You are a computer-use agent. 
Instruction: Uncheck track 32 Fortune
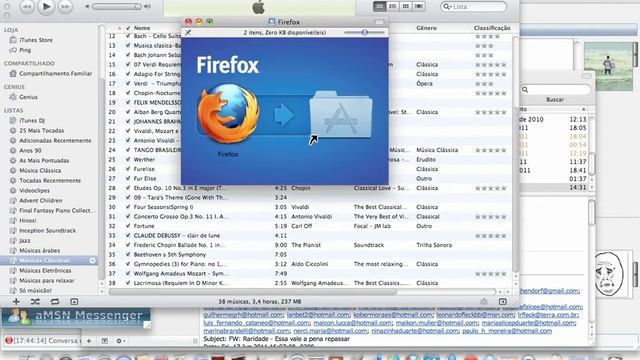click(128, 226)
